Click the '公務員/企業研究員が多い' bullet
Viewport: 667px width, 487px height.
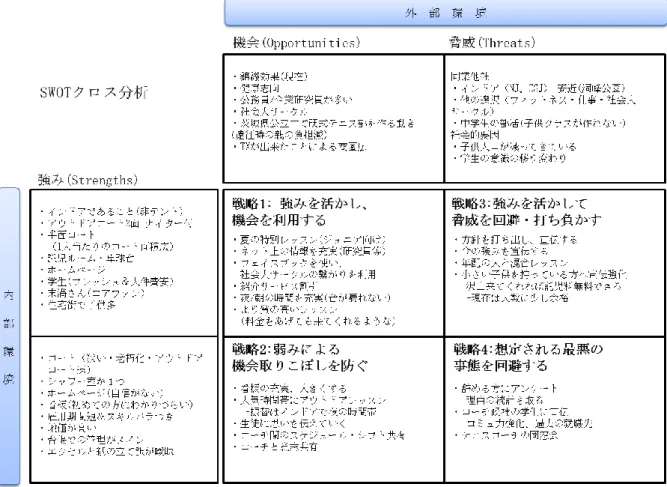point(292,100)
